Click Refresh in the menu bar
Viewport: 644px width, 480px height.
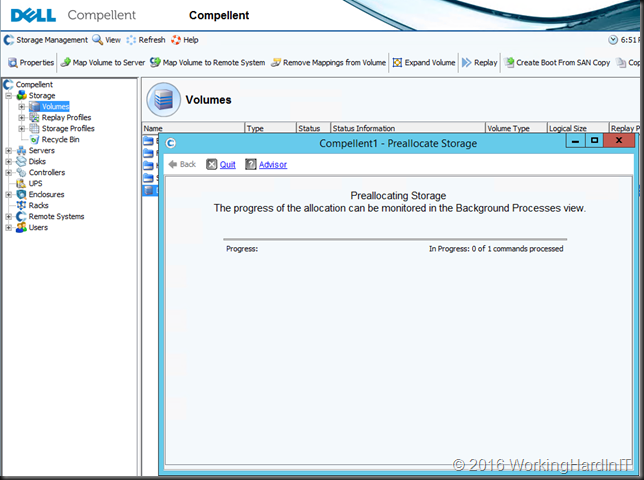[x=146, y=40]
